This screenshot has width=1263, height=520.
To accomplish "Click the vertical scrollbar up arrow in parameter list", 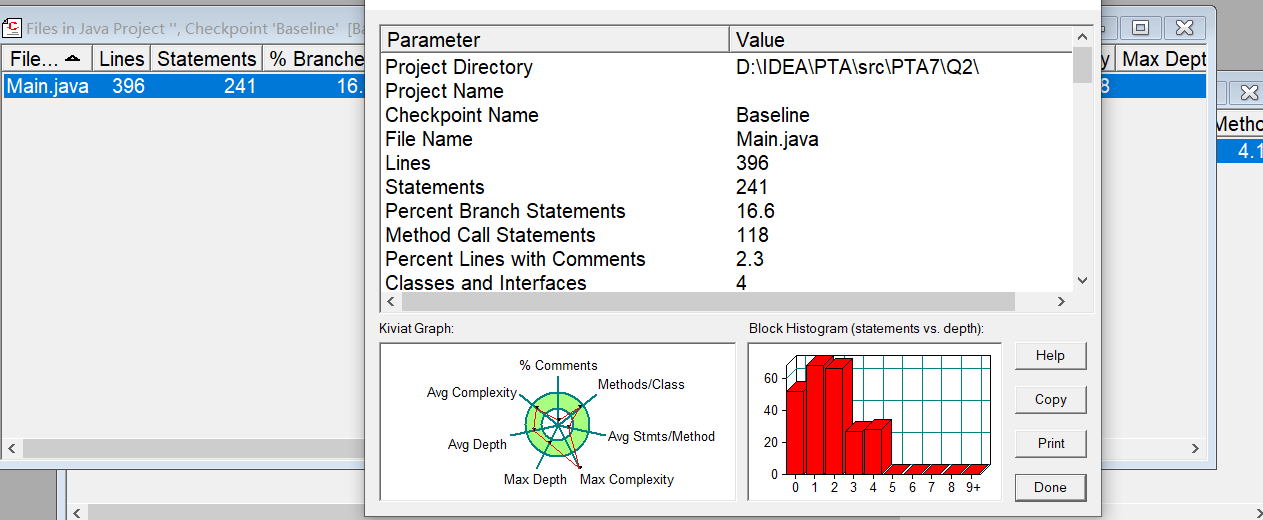I will coord(1082,37).
